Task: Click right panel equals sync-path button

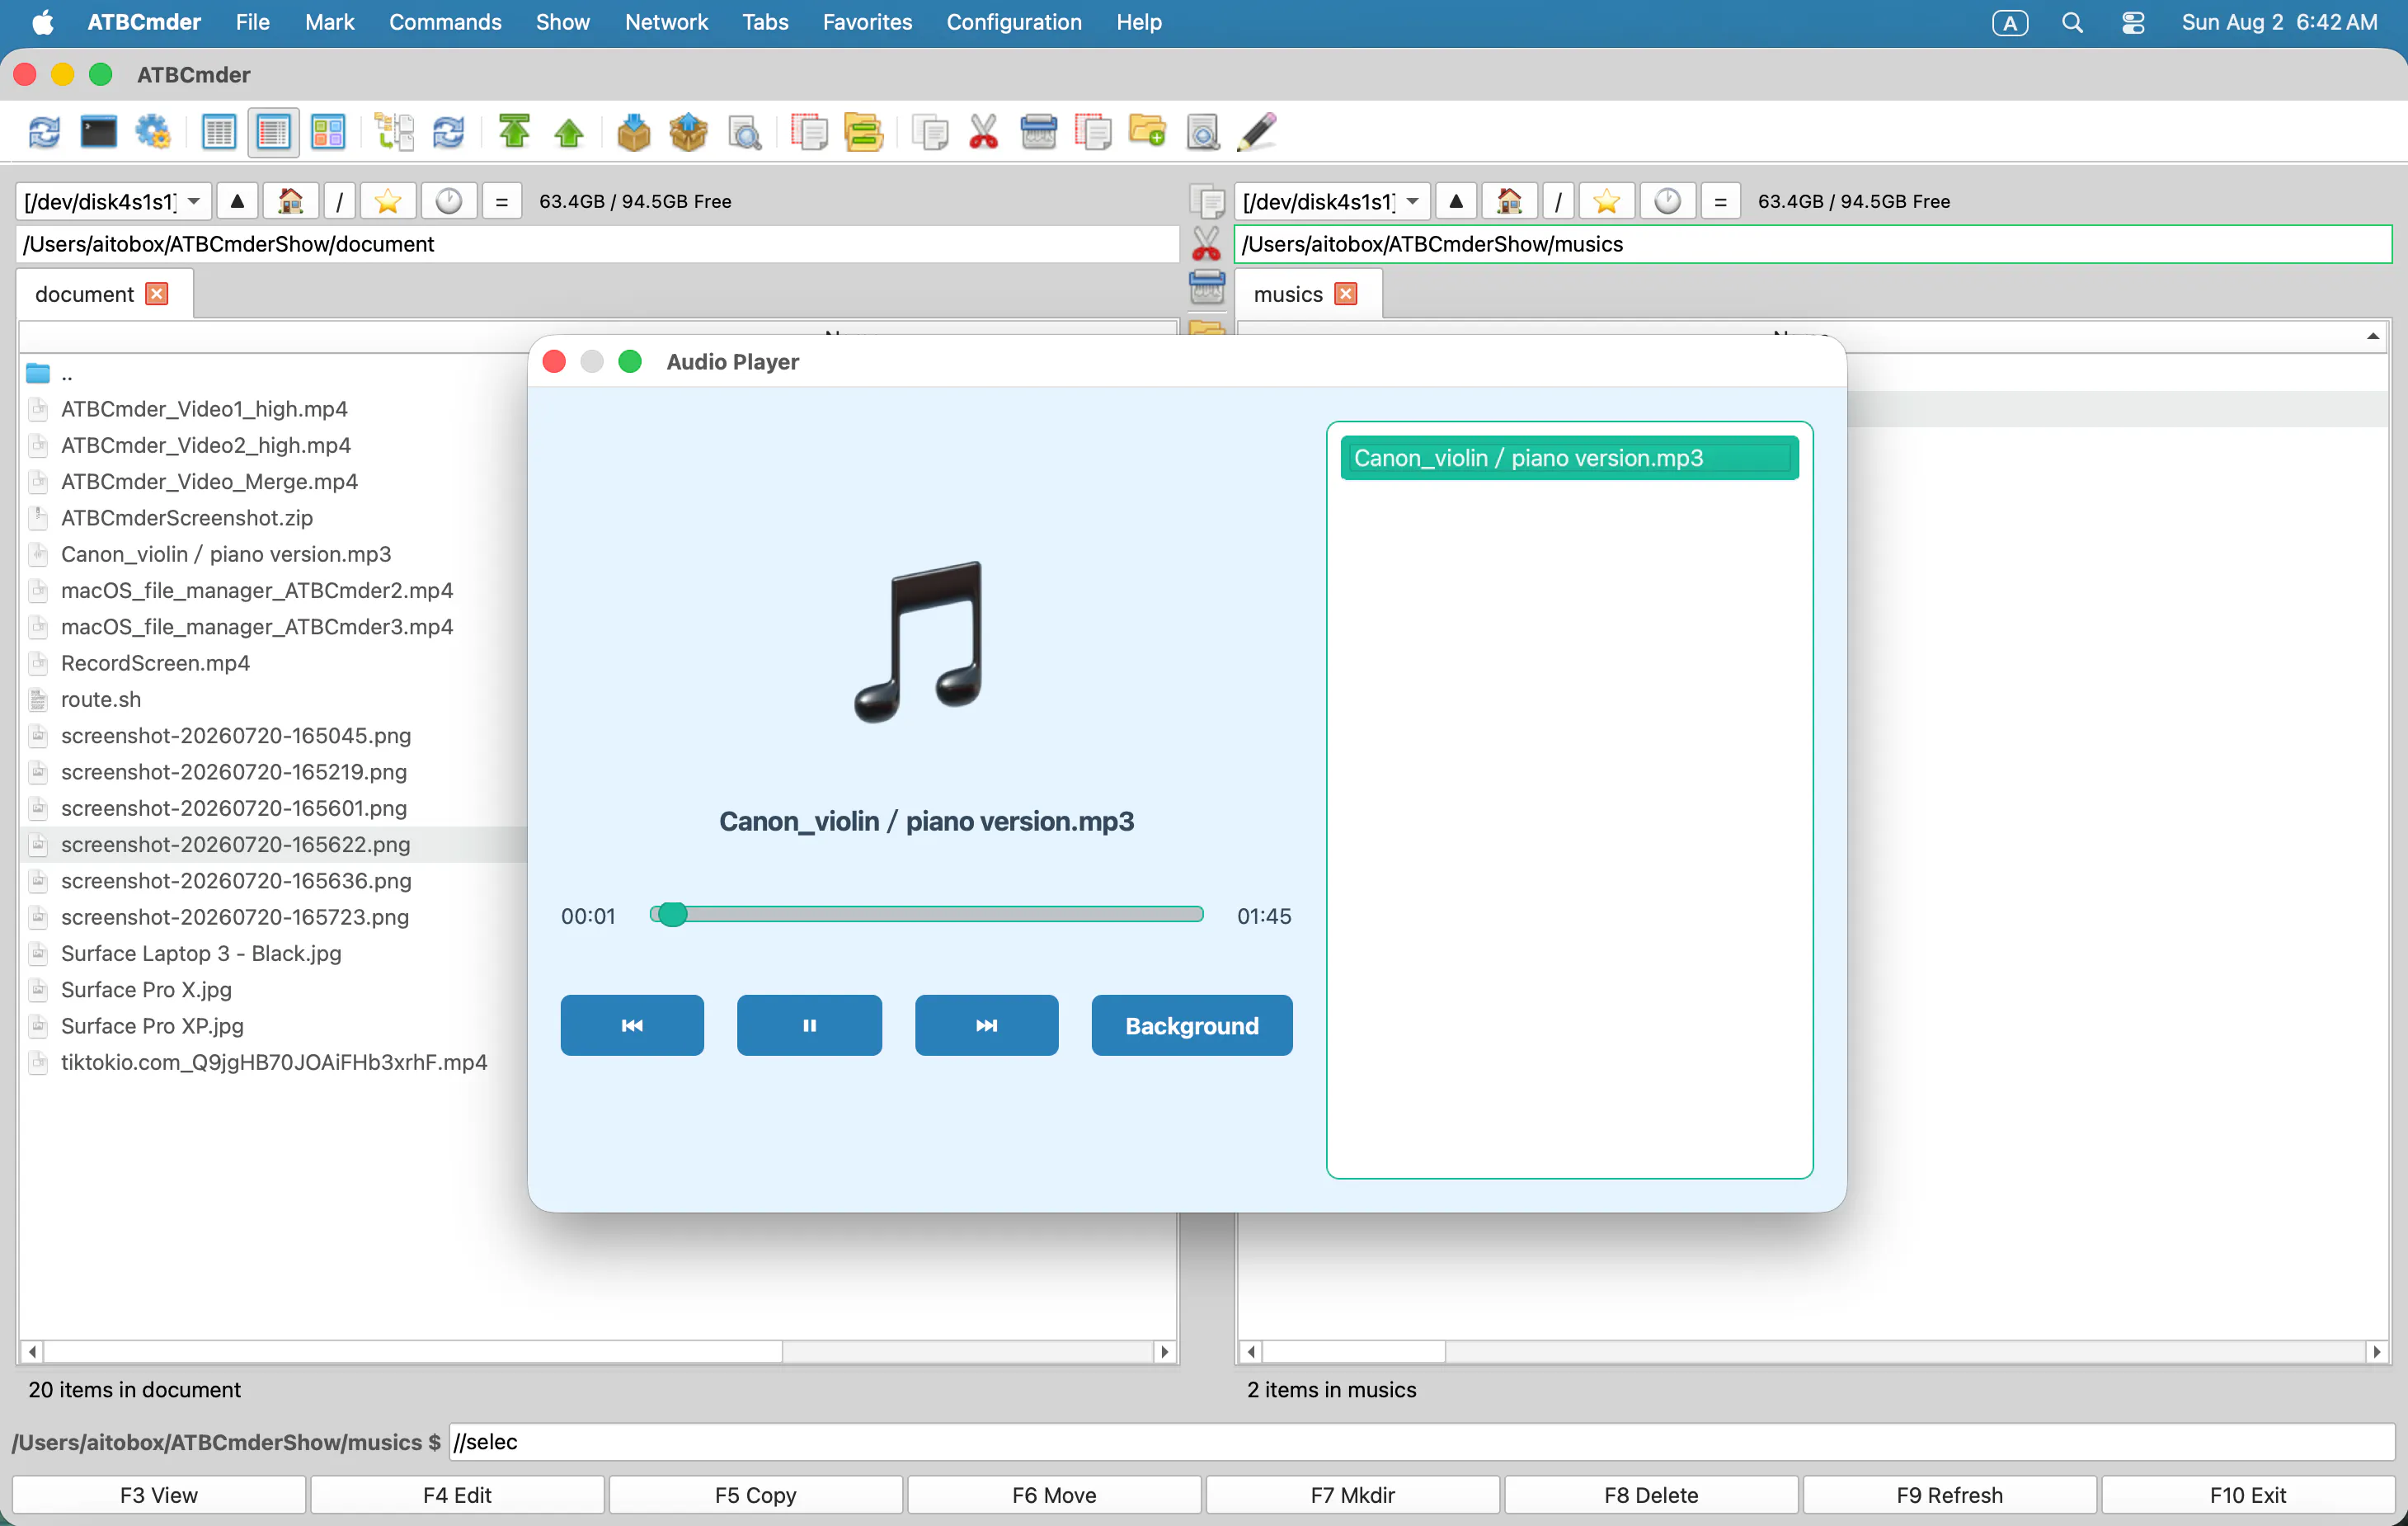Action: [x=1720, y=201]
